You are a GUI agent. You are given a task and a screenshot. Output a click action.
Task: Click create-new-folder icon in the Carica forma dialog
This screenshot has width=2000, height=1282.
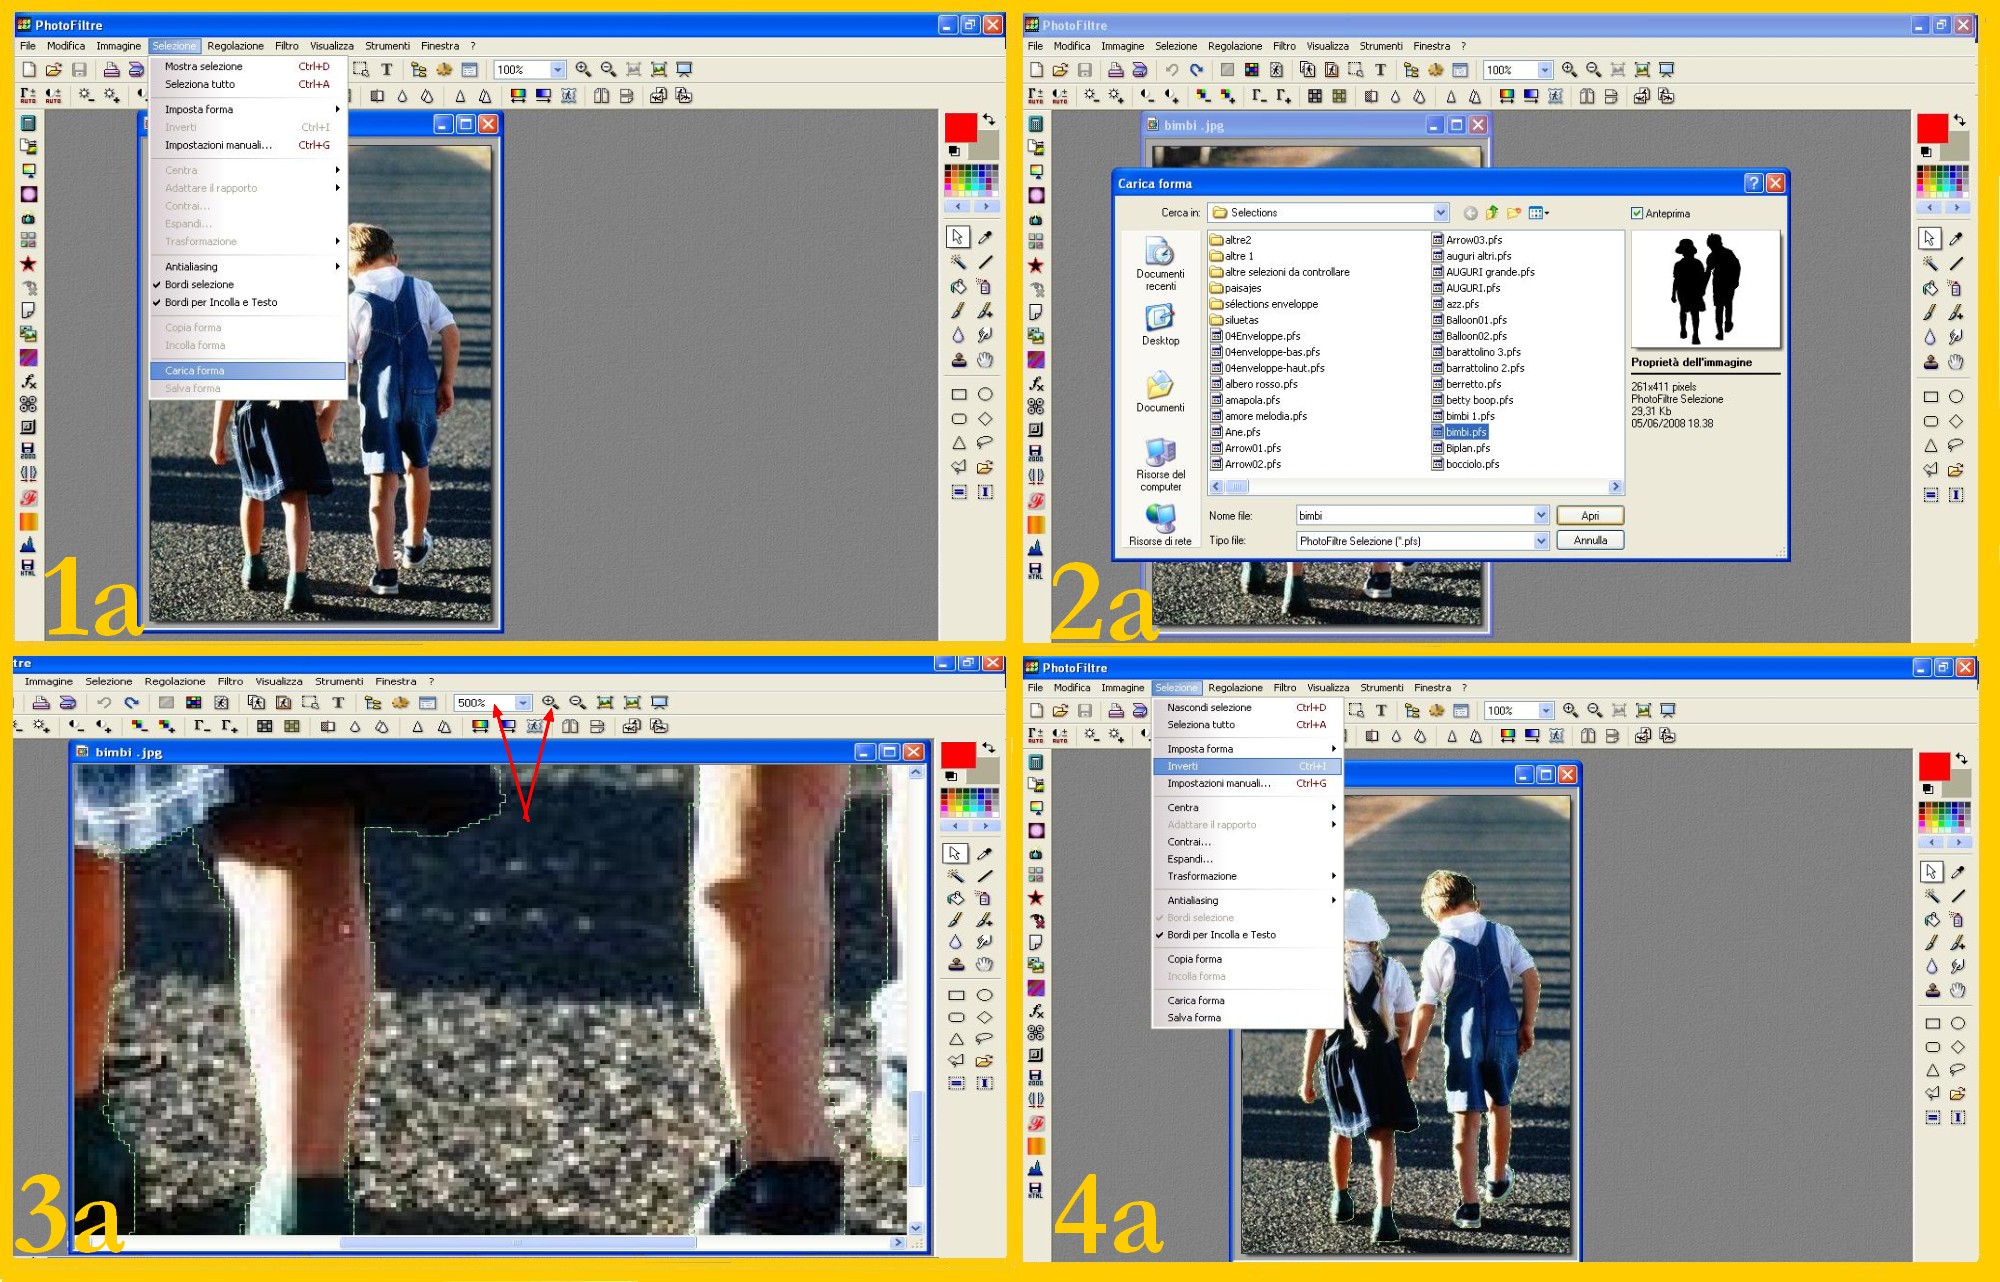[x=1514, y=213]
